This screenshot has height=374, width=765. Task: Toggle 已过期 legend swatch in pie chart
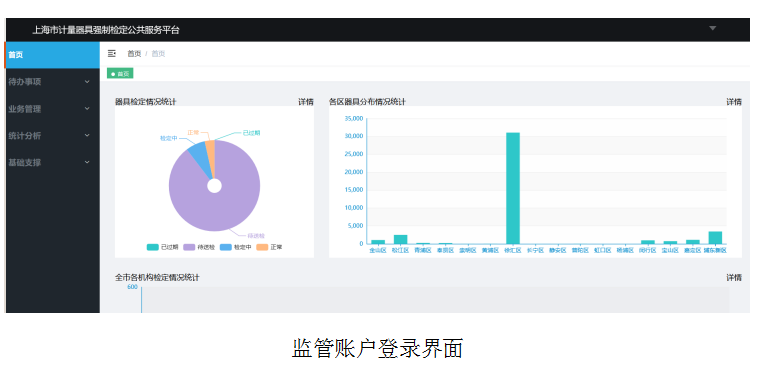click(153, 247)
